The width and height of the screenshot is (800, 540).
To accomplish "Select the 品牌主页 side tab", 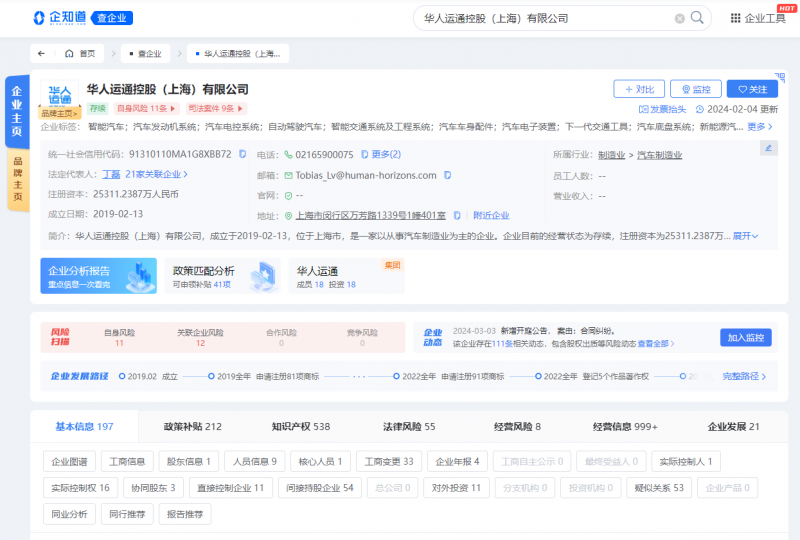I will (x=18, y=180).
